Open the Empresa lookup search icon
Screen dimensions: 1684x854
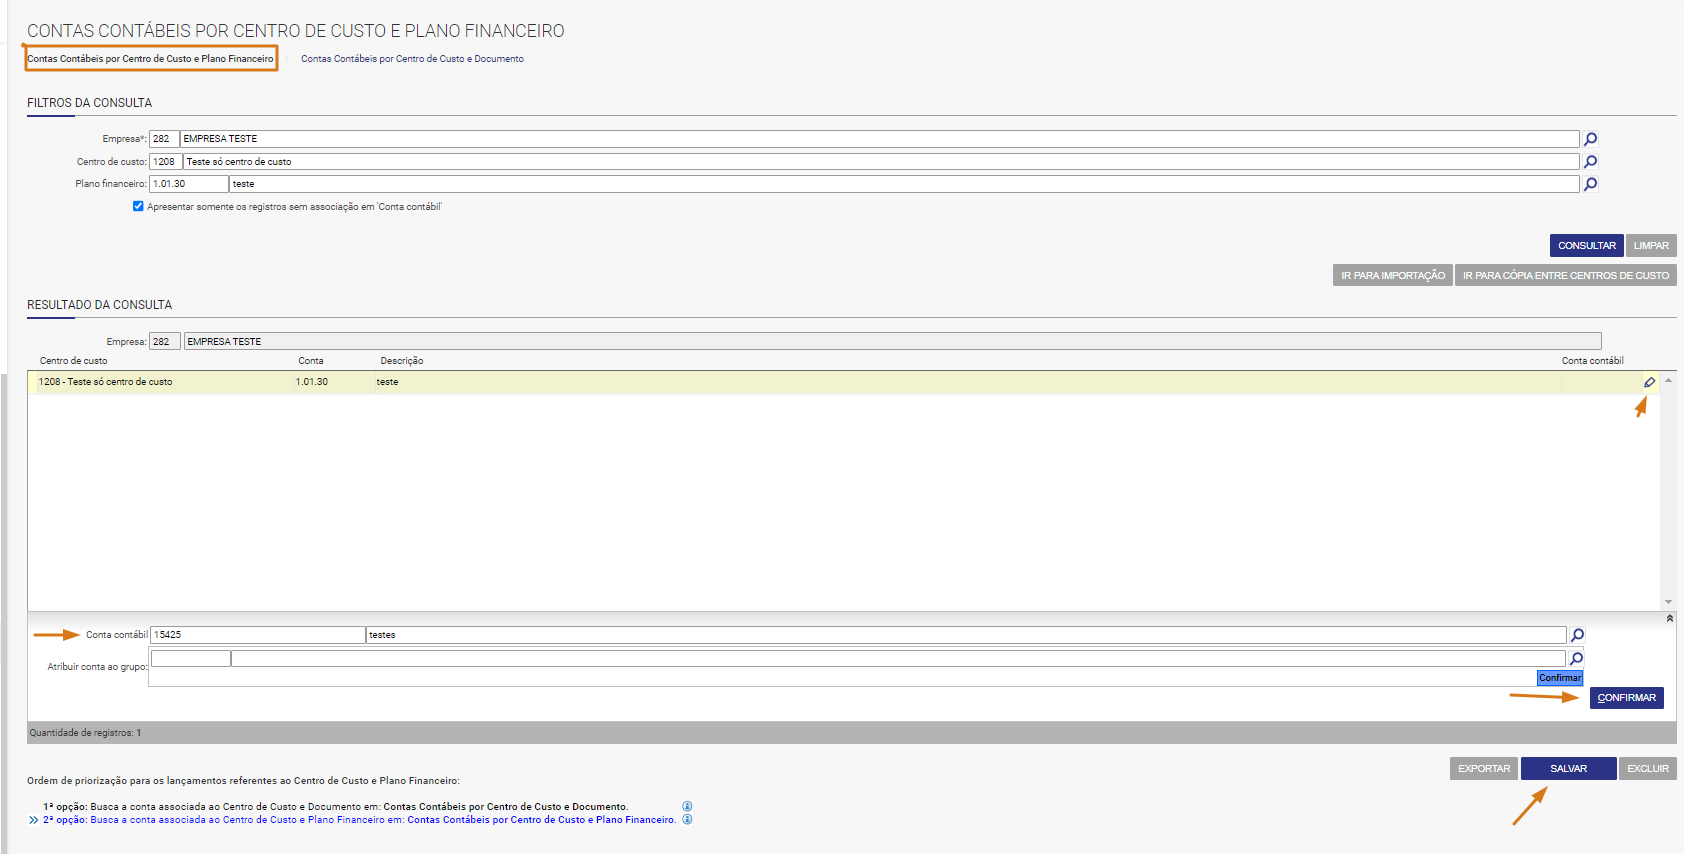1590,139
